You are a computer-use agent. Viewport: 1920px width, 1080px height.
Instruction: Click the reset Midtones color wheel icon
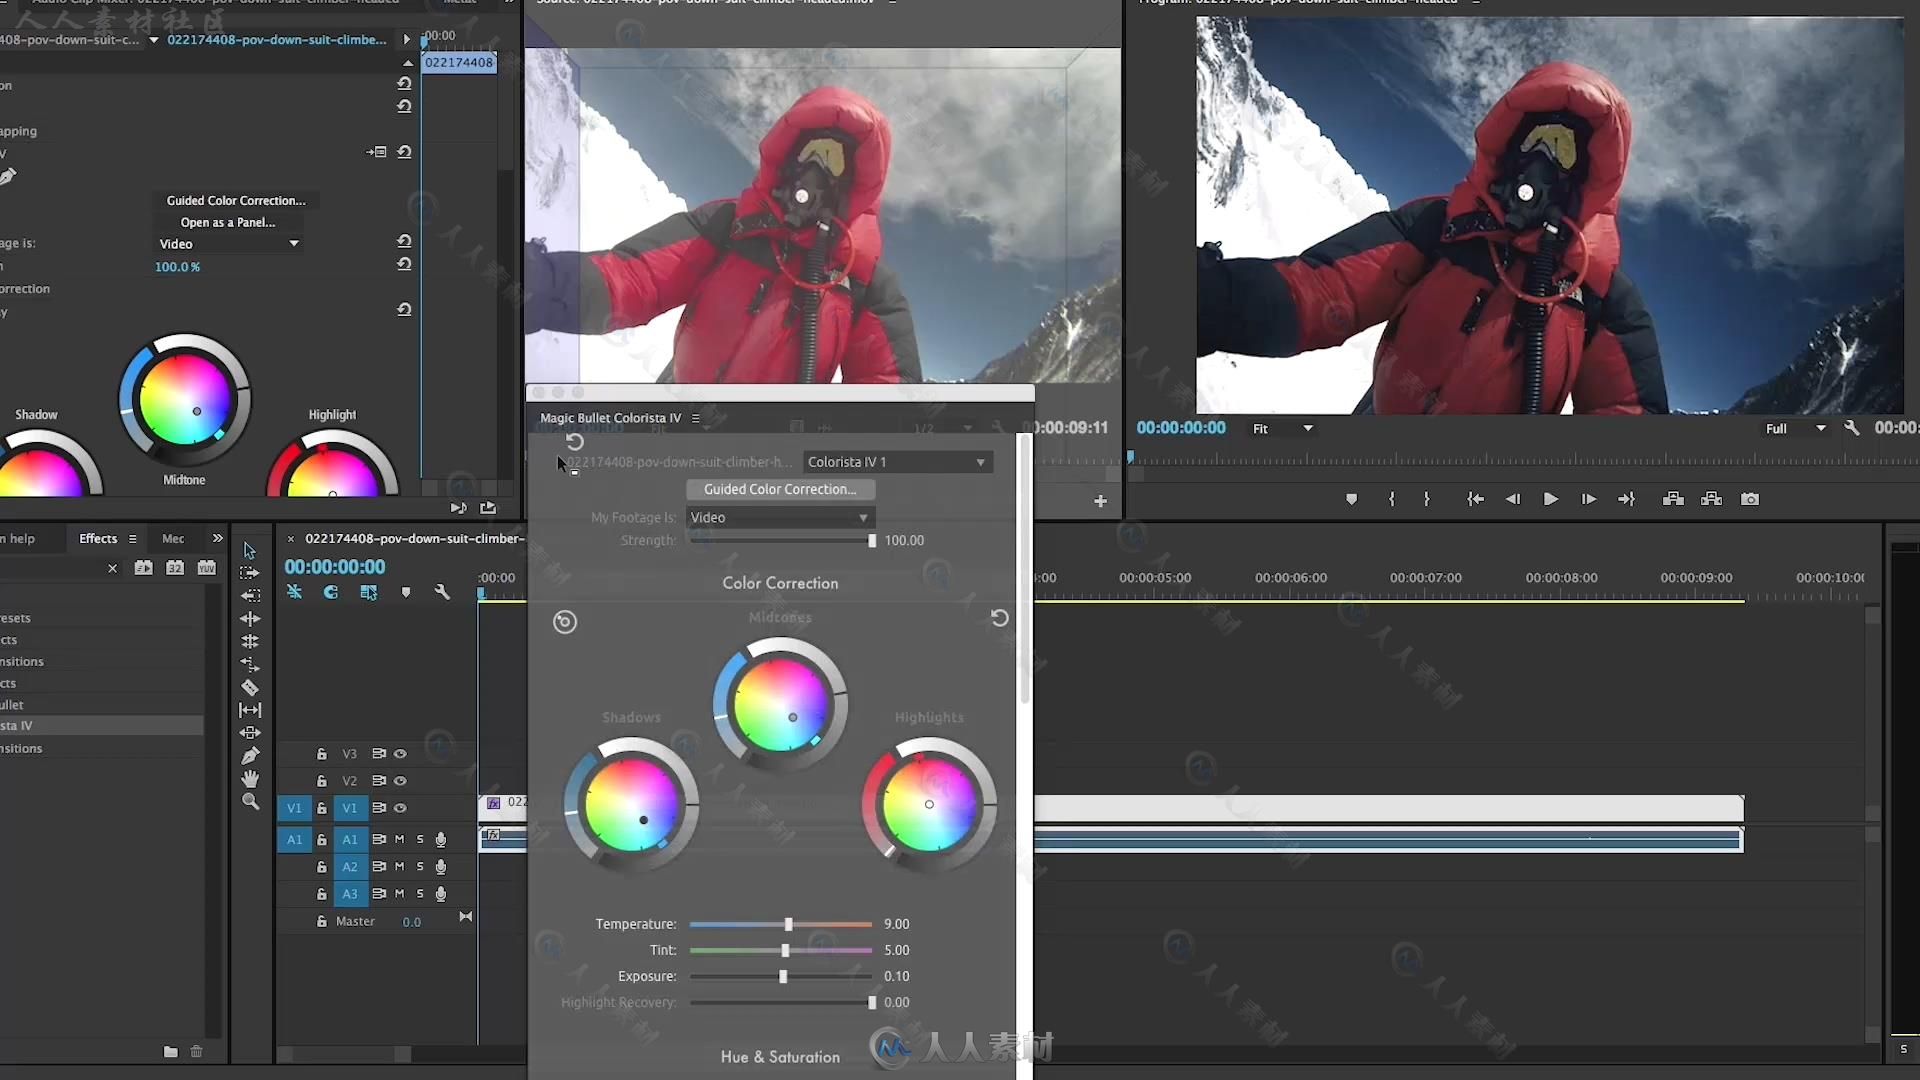point(998,617)
